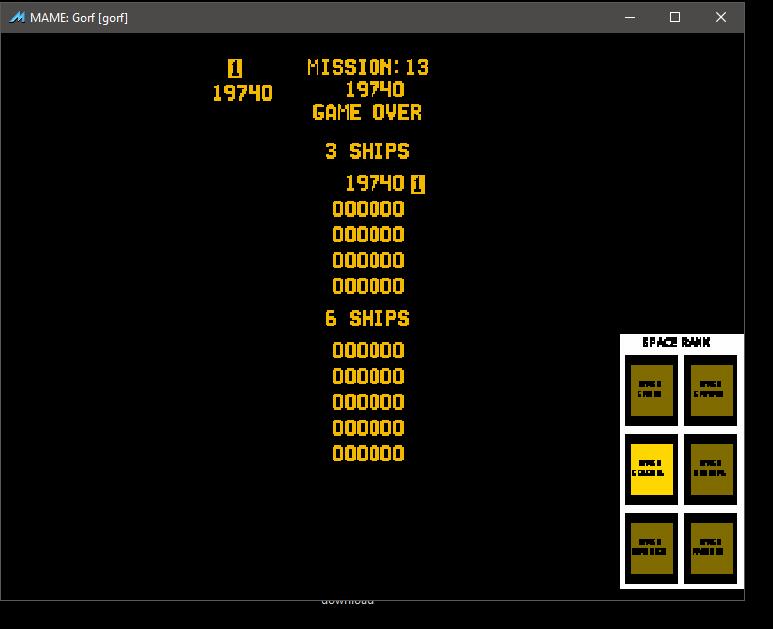Click the MISSION: 13 text

pos(368,67)
